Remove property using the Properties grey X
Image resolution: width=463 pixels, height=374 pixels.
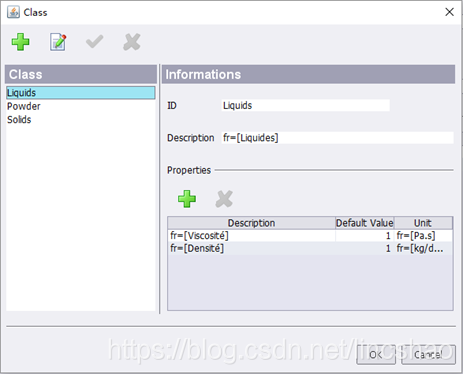pos(224,199)
